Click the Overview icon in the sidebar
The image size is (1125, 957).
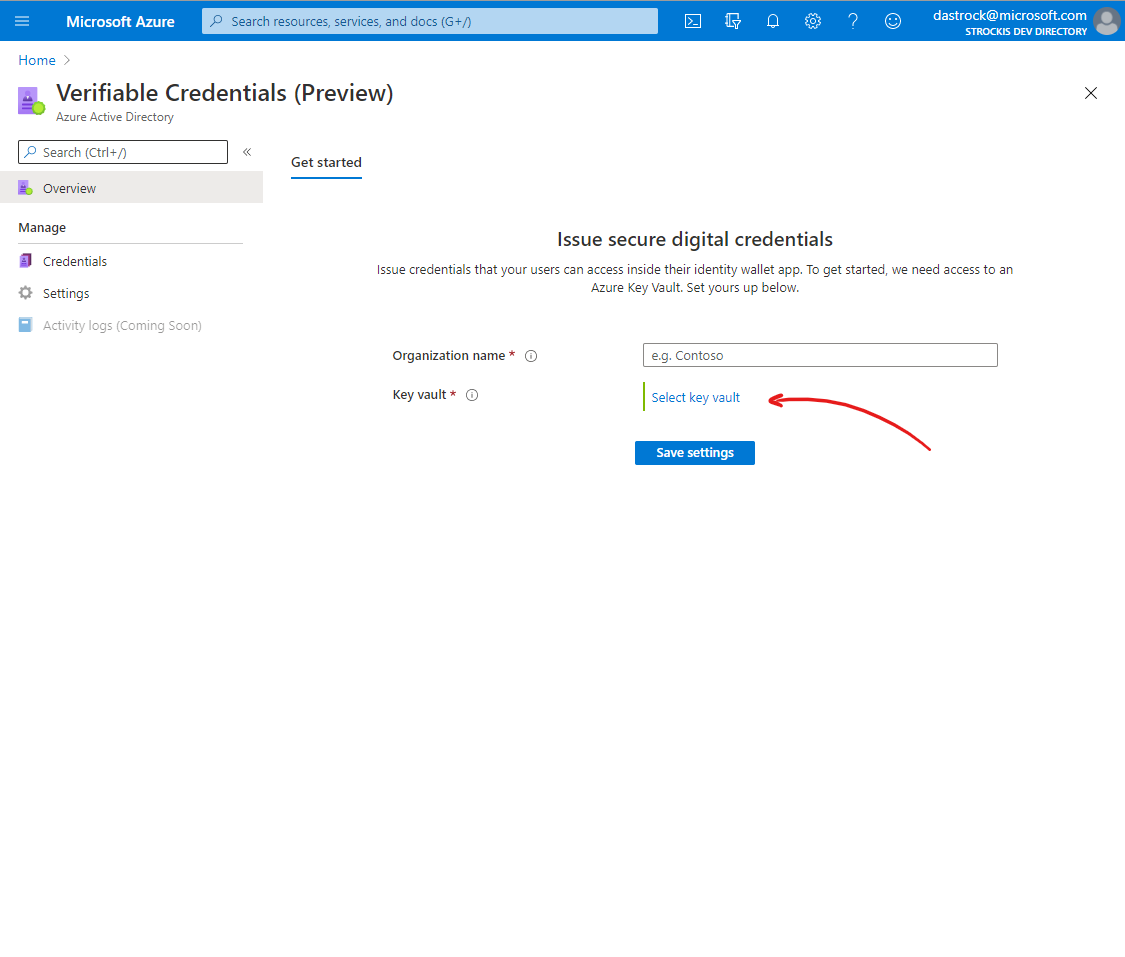25,188
